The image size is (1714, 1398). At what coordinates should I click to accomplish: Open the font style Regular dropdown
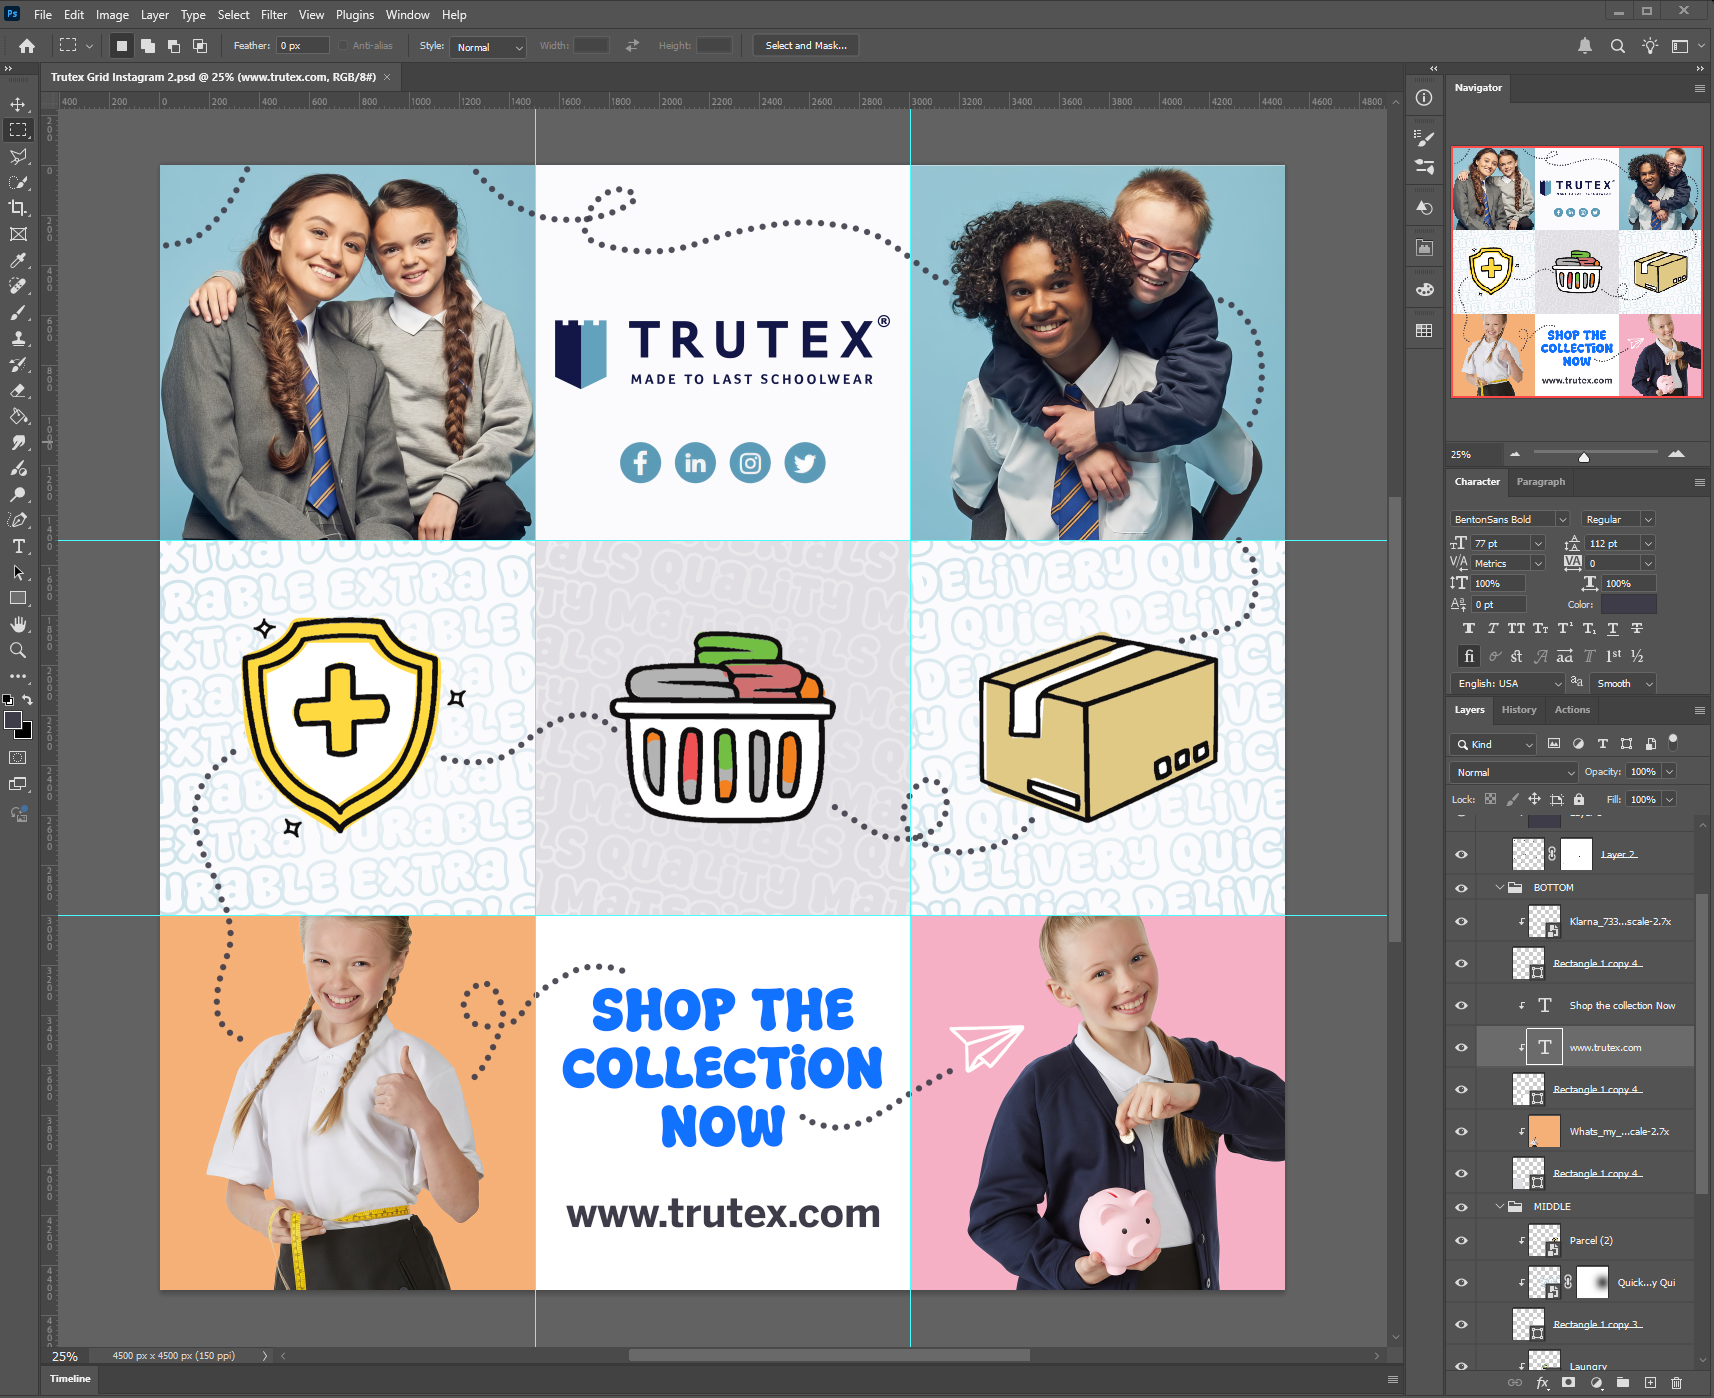[1648, 519]
